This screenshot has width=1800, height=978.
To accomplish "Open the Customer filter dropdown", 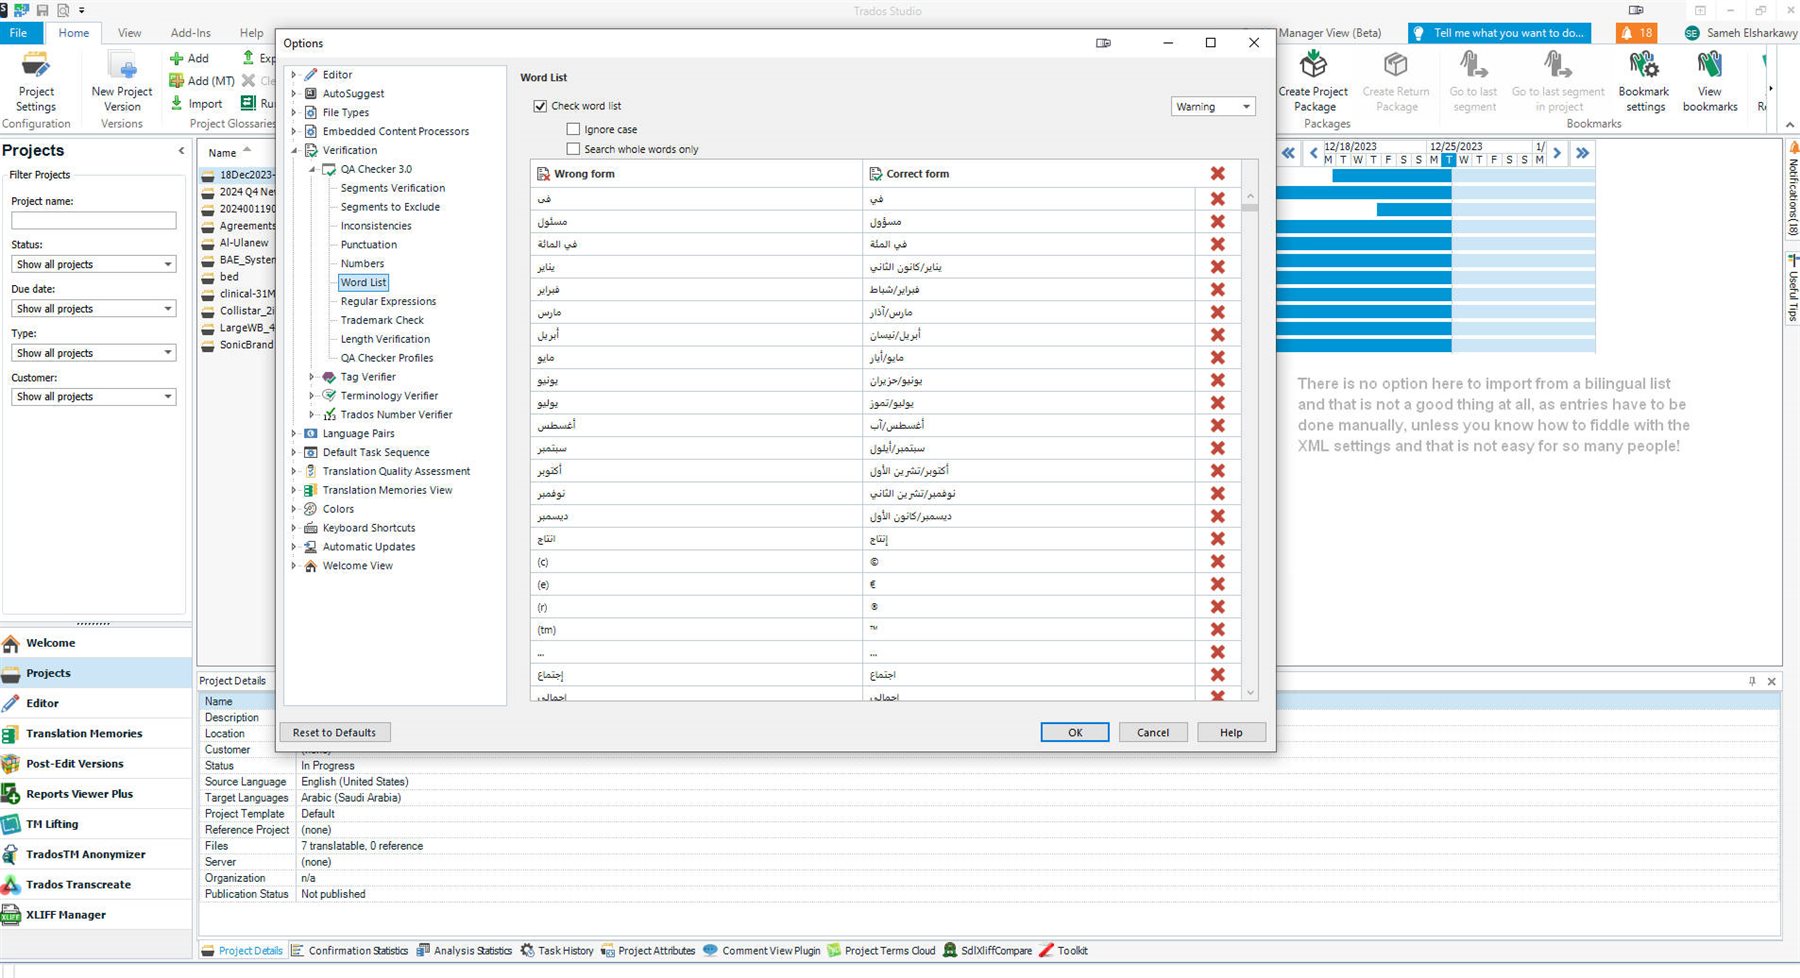I will click(94, 397).
